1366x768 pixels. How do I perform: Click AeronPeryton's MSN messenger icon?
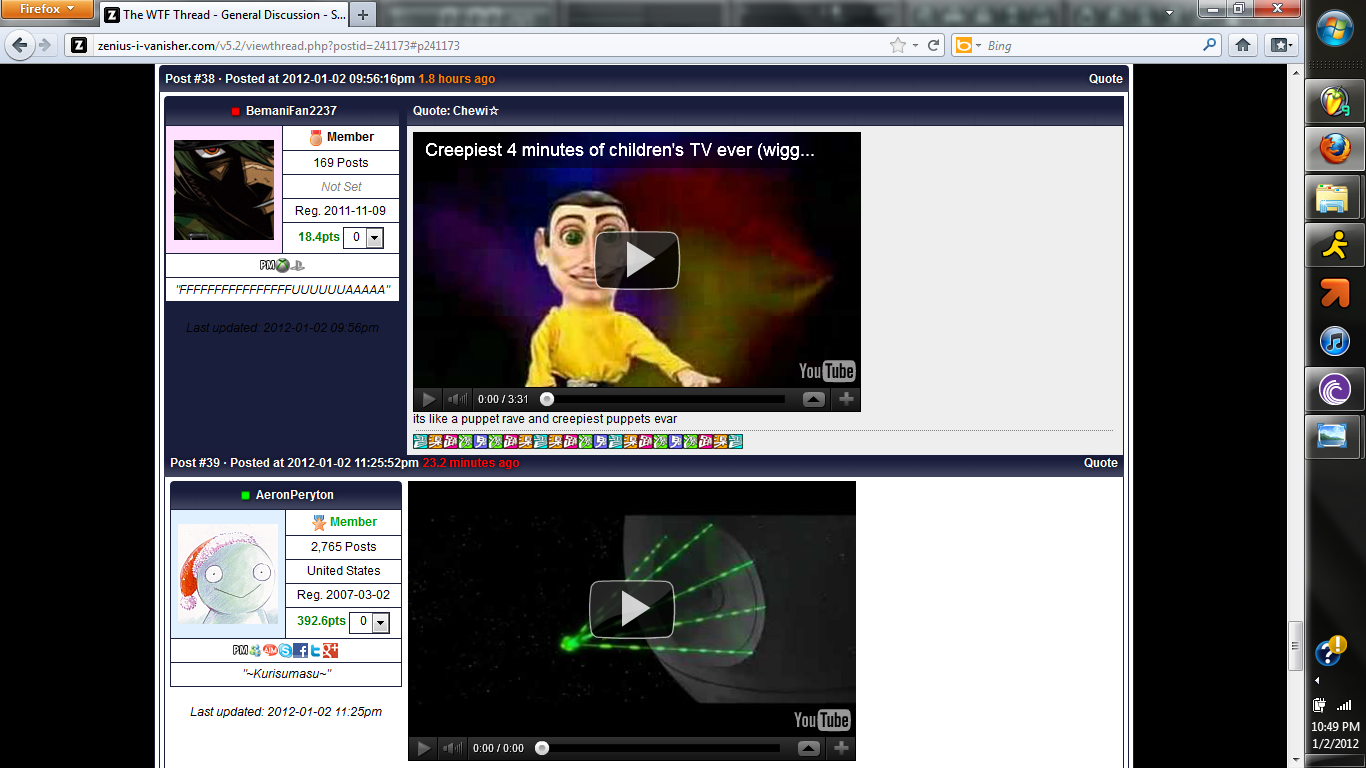click(x=255, y=650)
